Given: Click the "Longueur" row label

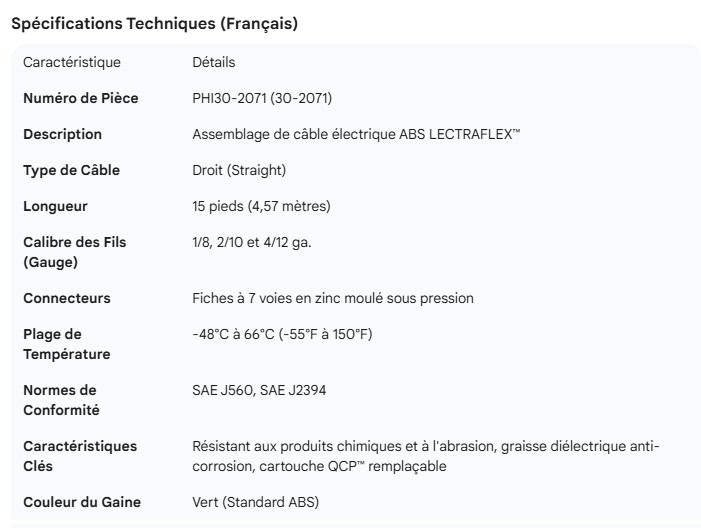Looking at the screenshot, I should coord(56,206).
